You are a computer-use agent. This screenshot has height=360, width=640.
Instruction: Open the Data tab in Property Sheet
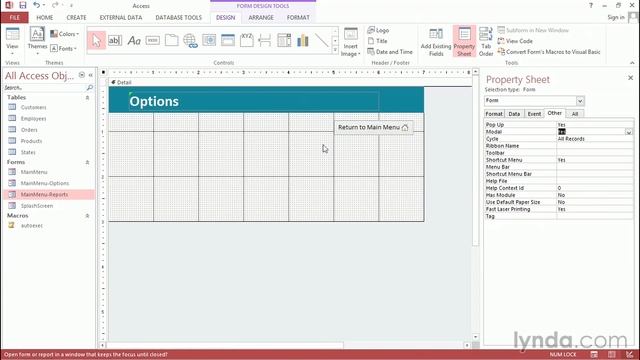[514, 114]
